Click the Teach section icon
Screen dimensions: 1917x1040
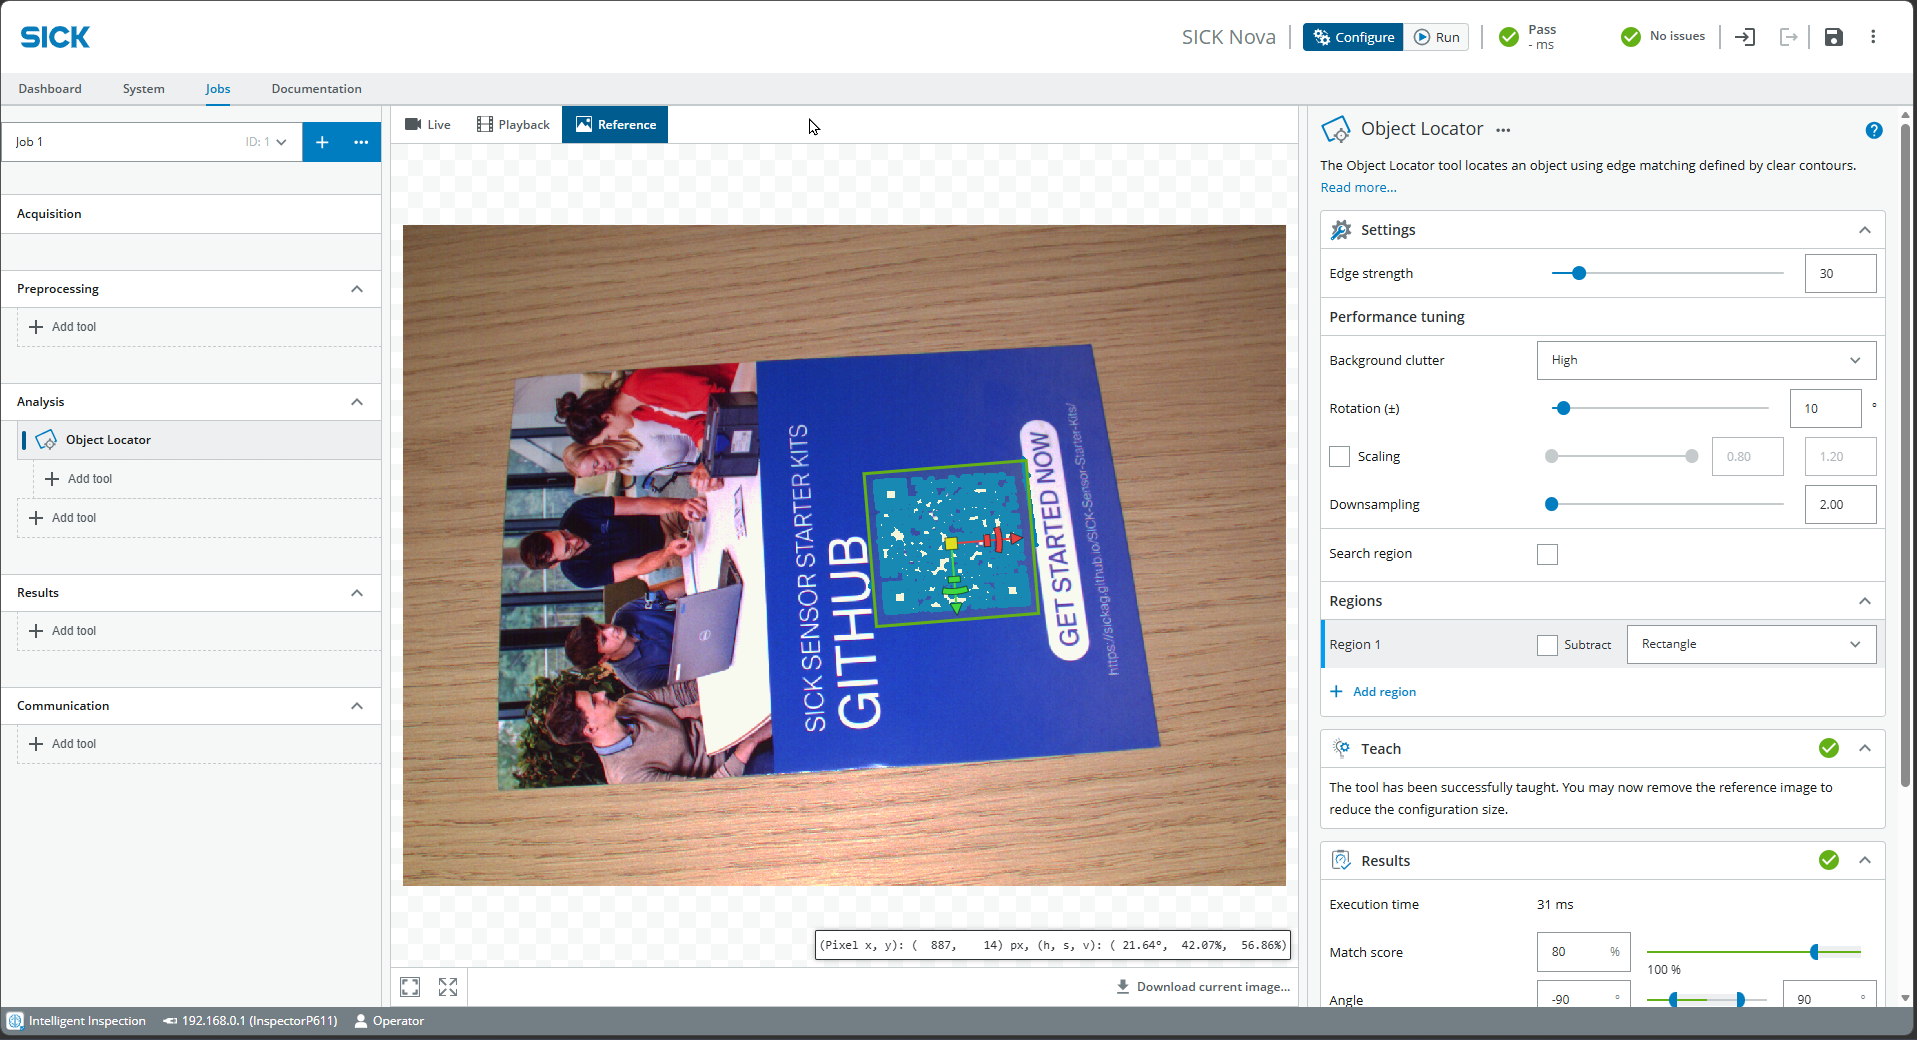click(x=1341, y=748)
